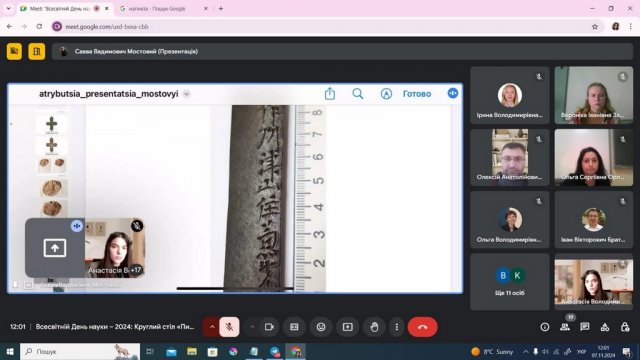Toggle closed captions button

(x=294, y=327)
